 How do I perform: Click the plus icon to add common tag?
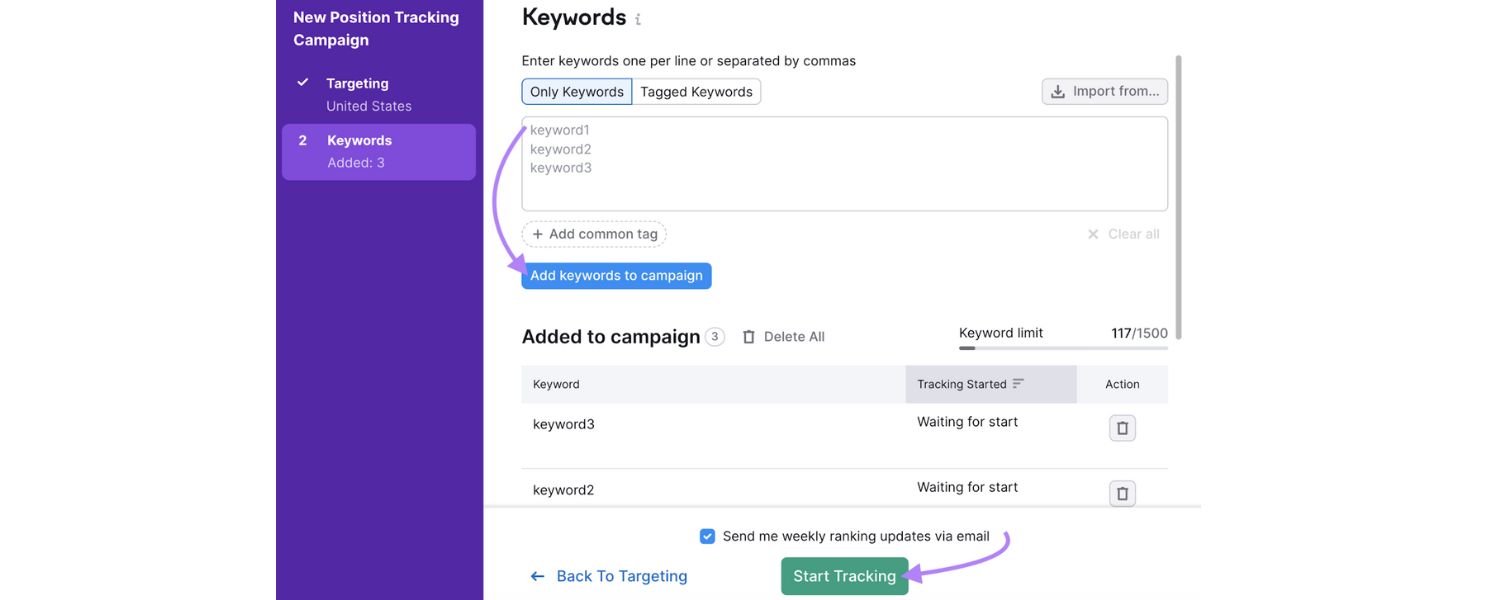[x=536, y=233]
